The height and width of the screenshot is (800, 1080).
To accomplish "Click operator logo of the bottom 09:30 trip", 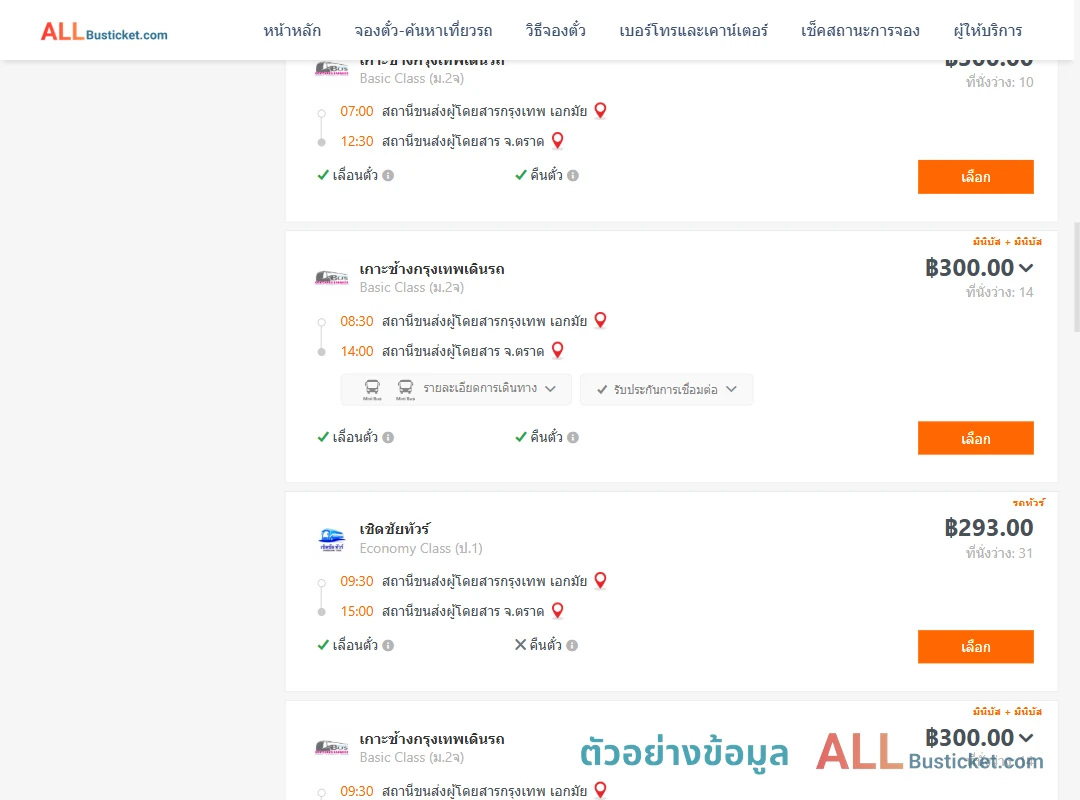I will tap(331, 748).
